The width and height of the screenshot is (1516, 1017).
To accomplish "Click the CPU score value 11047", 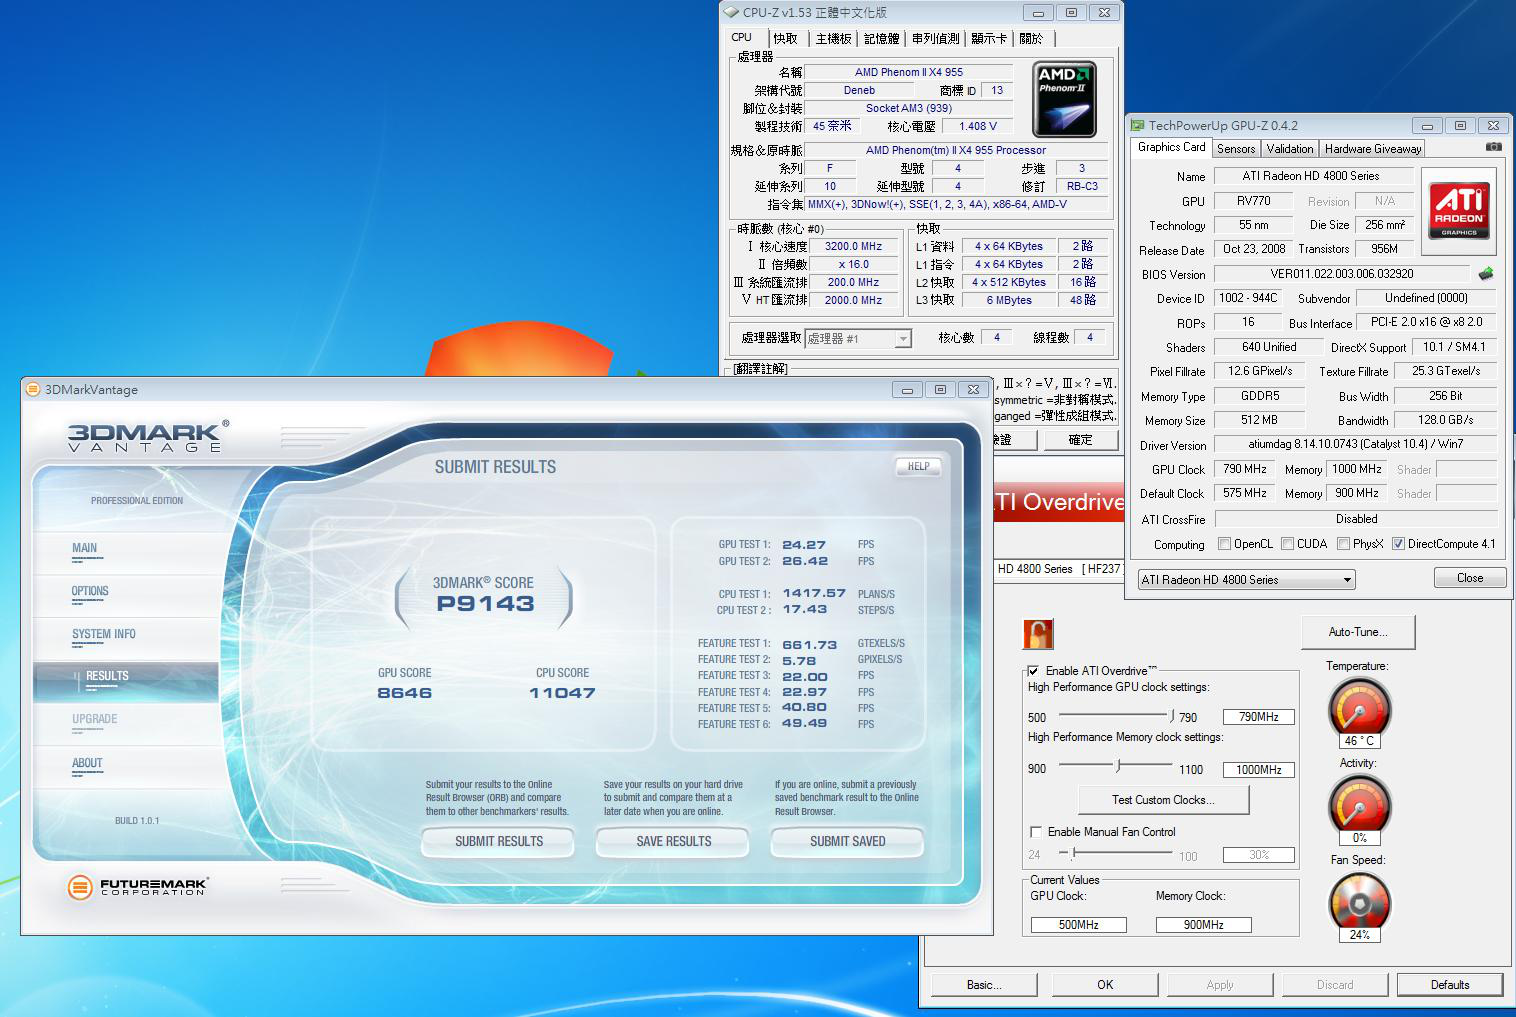I will pyautogui.click(x=562, y=693).
